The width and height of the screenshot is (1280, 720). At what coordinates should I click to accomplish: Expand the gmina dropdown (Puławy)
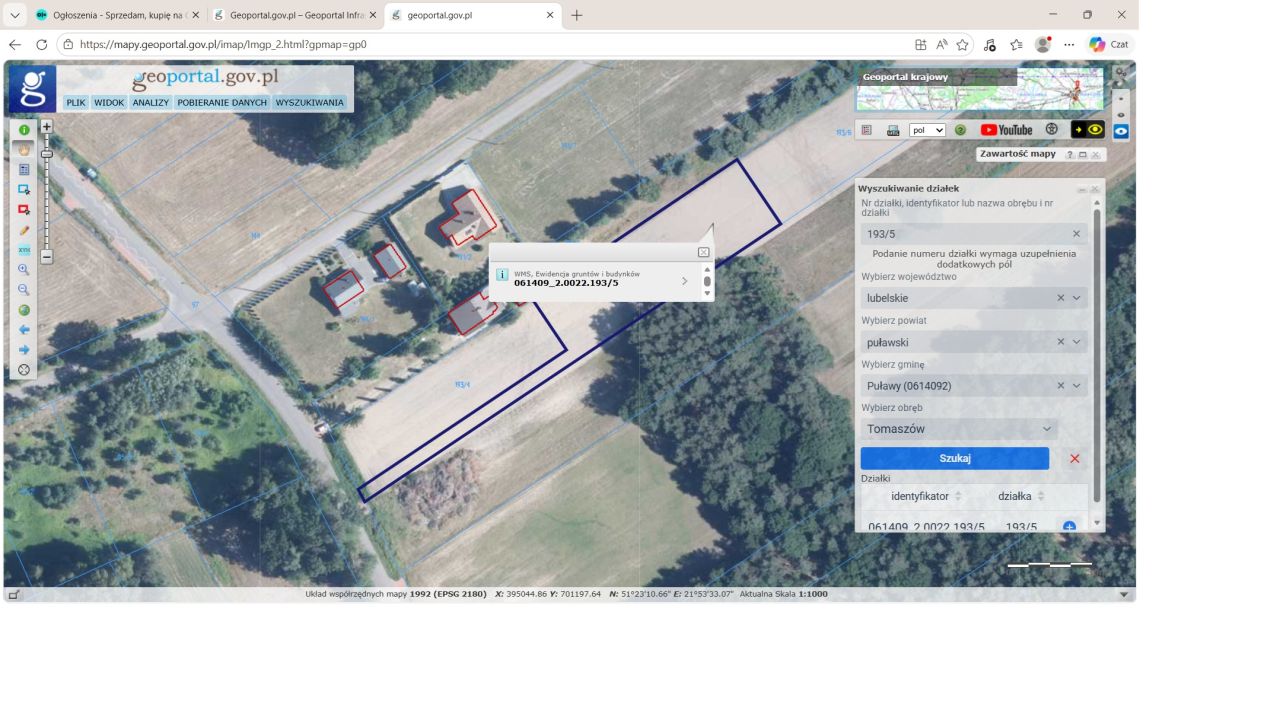(x=1077, y=386)
